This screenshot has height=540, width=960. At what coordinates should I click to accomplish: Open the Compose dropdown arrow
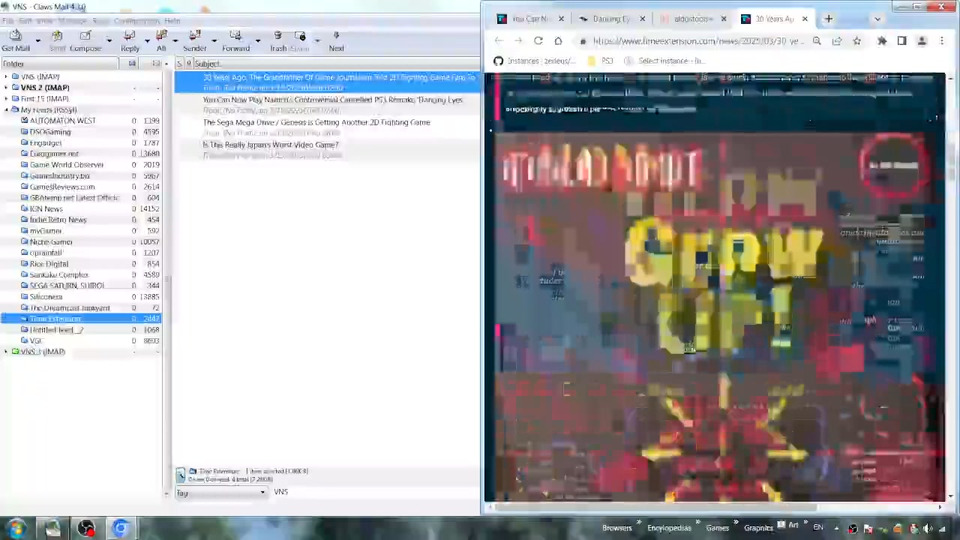[x=109, y=41]
